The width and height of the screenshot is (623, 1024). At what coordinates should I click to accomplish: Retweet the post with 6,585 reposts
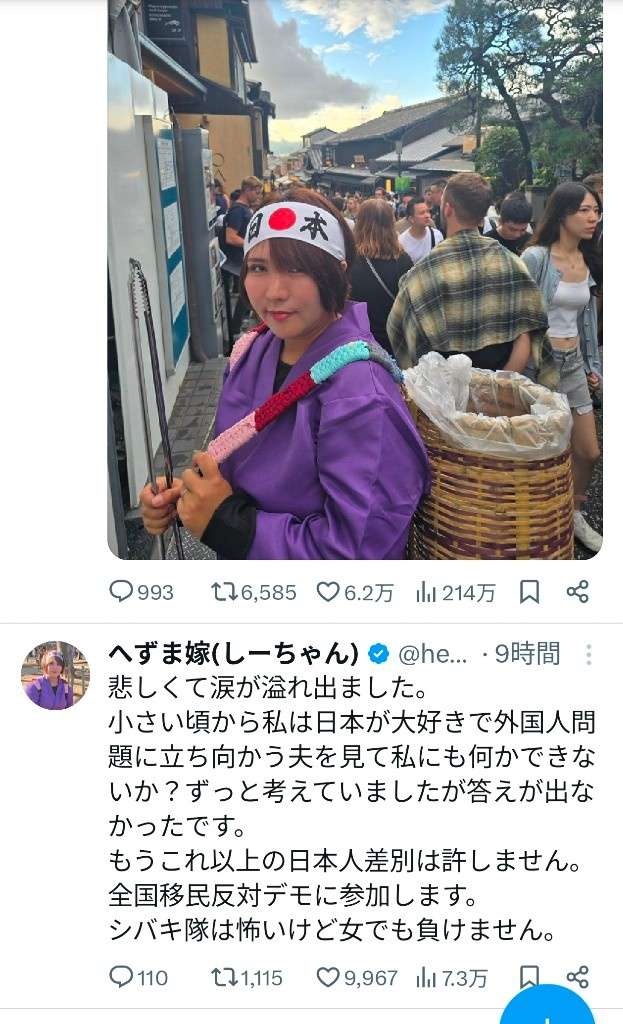coord(253,592)
